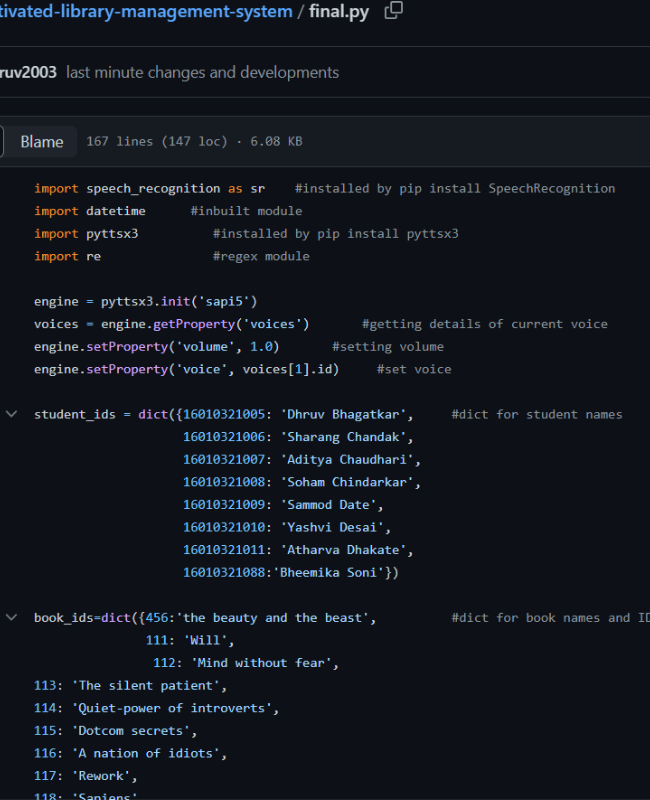Select the '167 lines (147 loc) · 6.08 KB' text
Image resolution: width=650 pixels, height=800 pixels.
tap(194, 141)
